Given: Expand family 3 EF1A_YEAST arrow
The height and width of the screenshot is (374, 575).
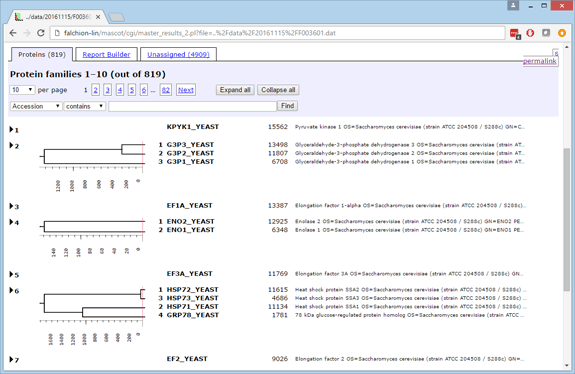Looking at the screenshot, I should pos(11,206).
